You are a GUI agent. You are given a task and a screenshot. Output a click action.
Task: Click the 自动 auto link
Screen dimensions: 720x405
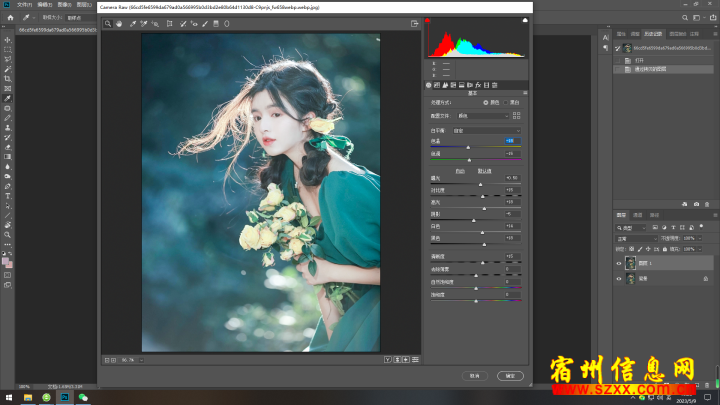(x=460, y=171)
